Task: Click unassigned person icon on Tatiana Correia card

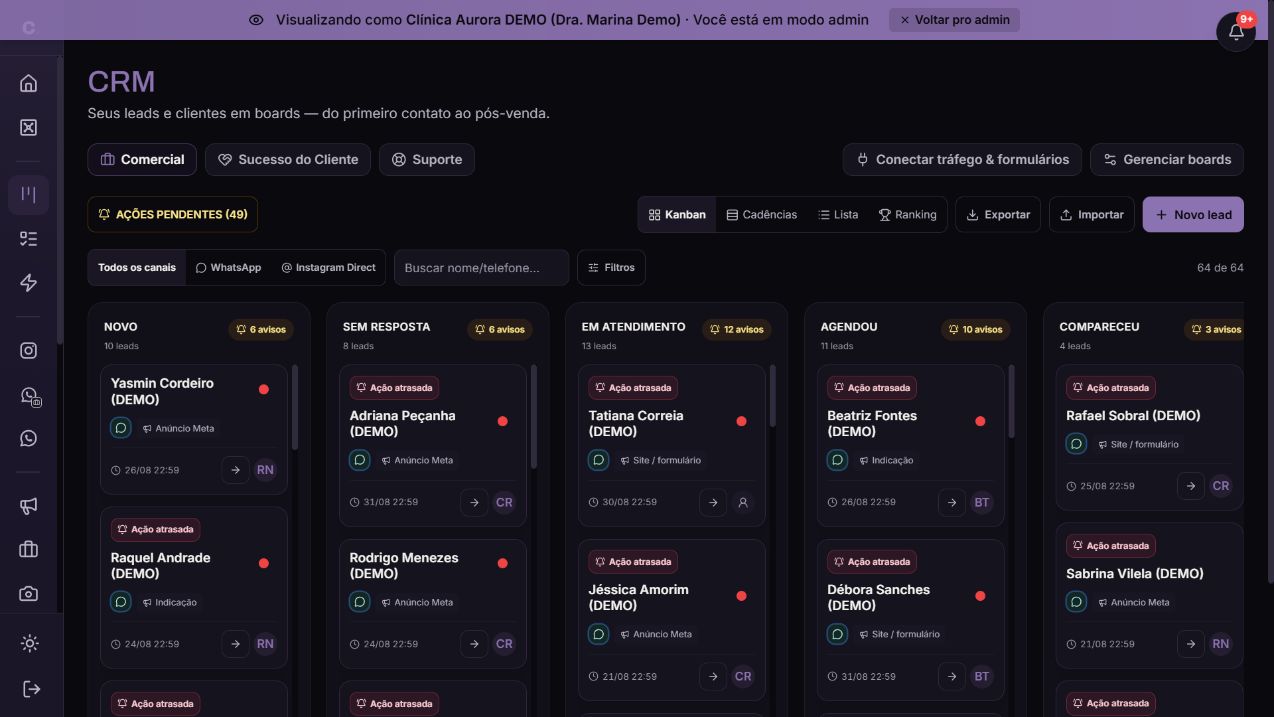Action: [743, 502]
